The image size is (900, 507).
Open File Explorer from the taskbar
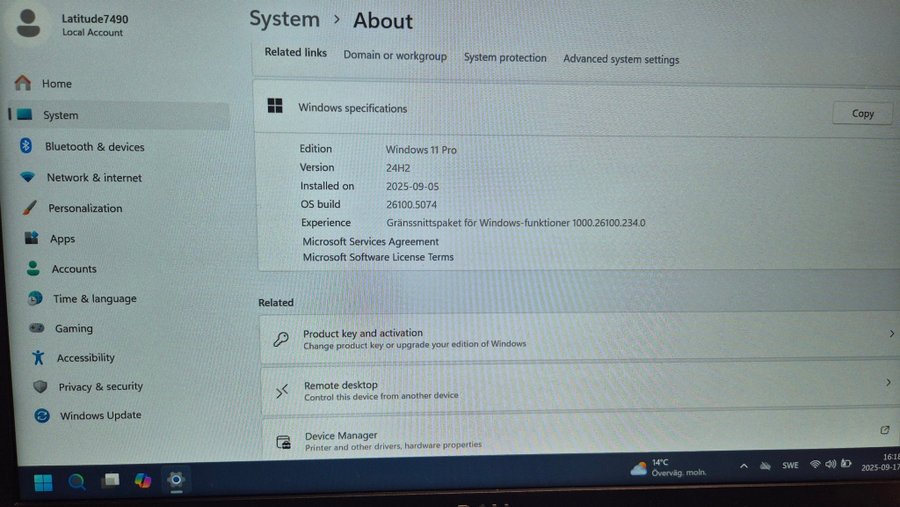point(110,480)
